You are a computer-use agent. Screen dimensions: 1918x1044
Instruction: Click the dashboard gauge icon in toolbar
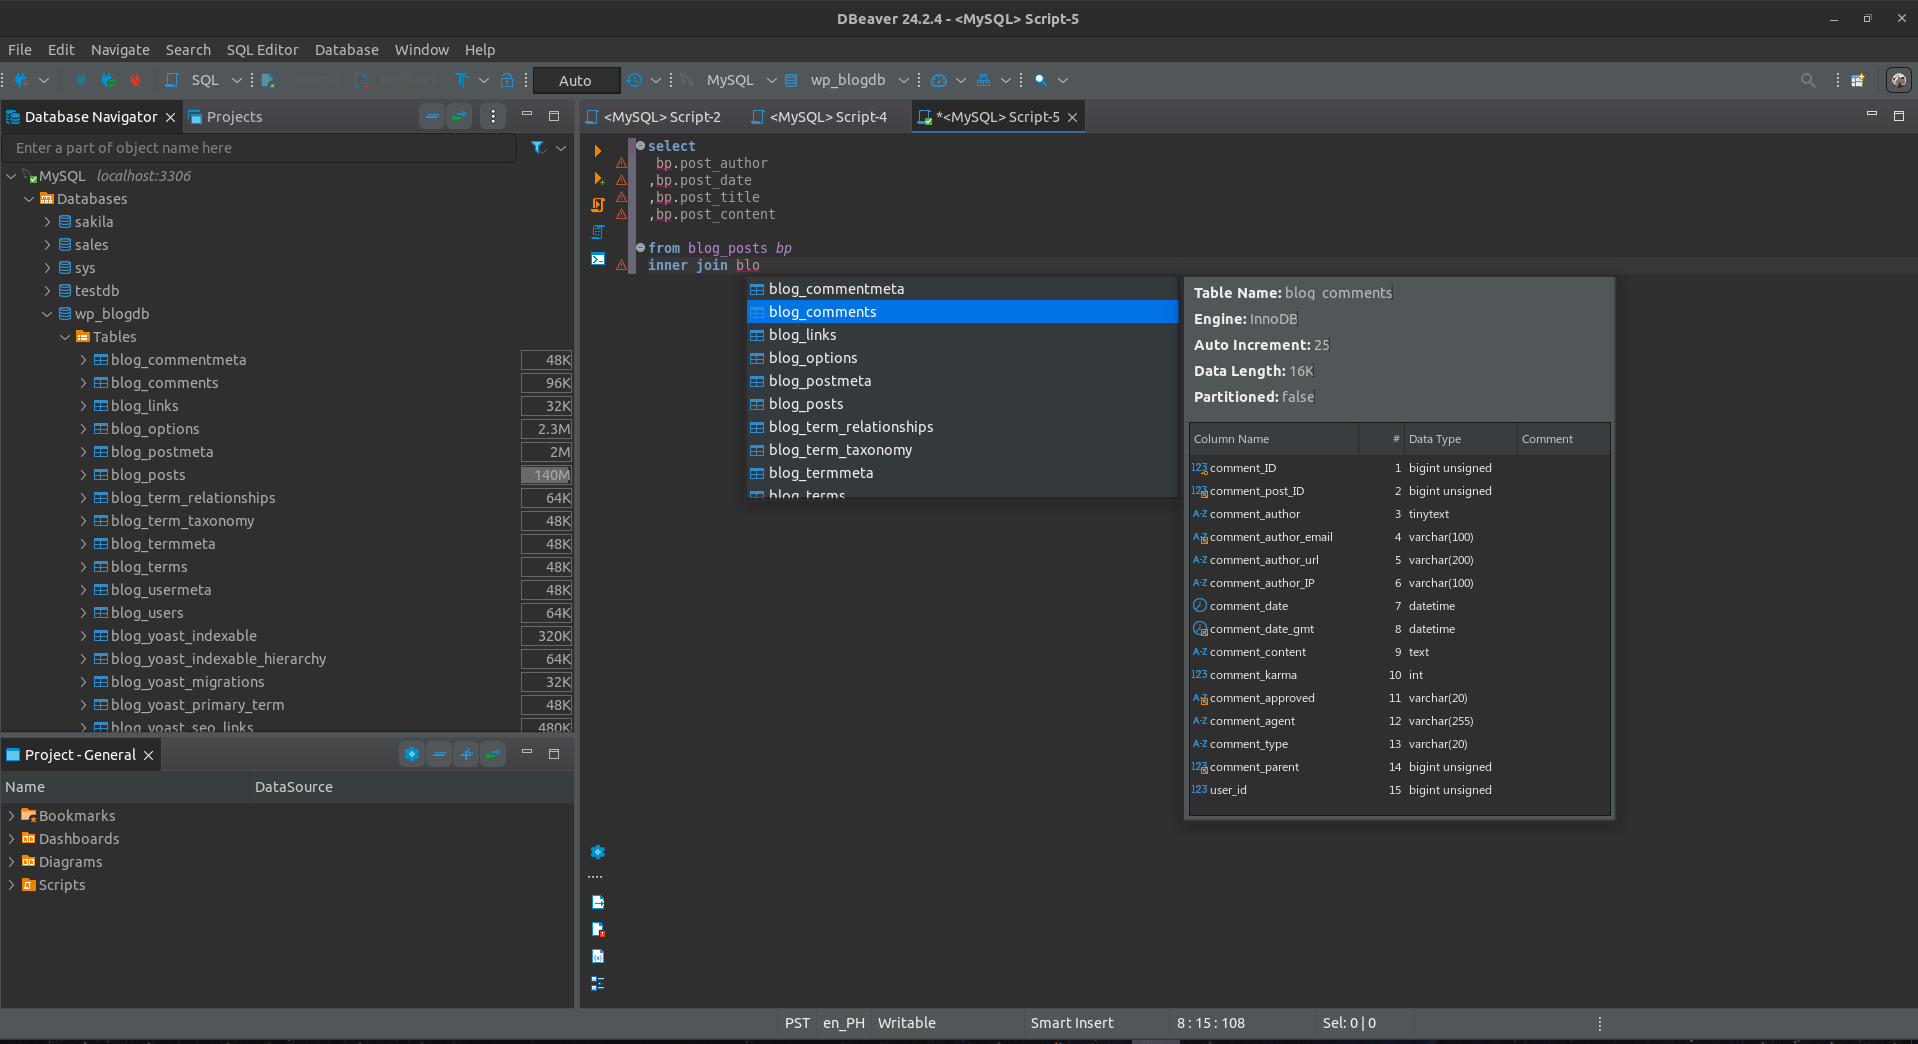point(939,80)
